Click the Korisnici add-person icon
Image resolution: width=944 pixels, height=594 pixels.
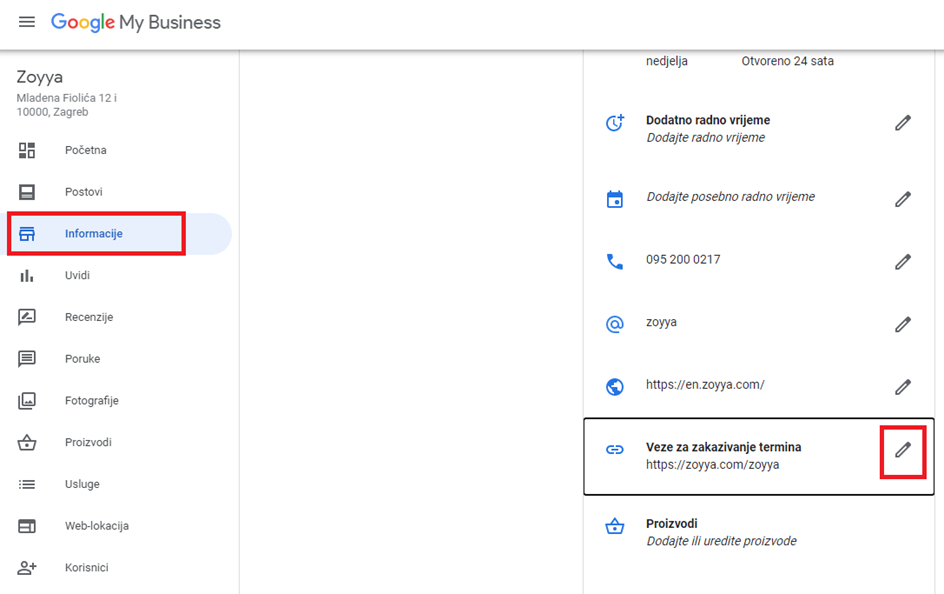click(26, 568)
